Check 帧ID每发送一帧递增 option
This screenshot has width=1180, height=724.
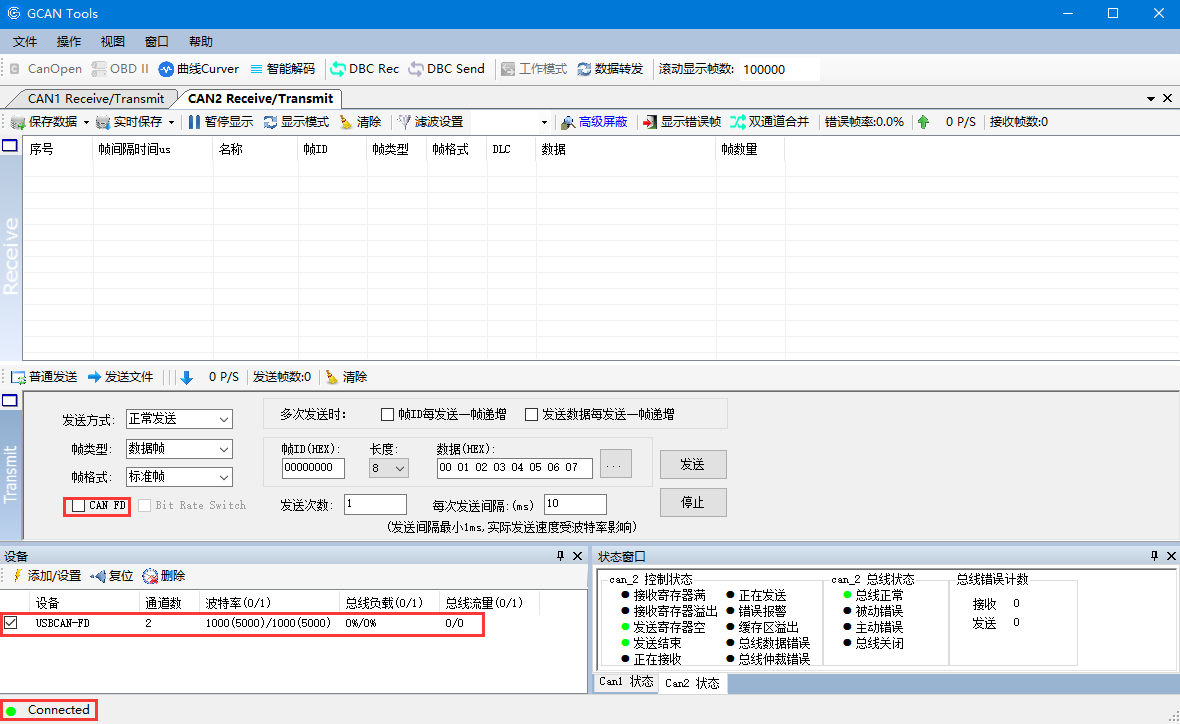click(x=388, y=414)
